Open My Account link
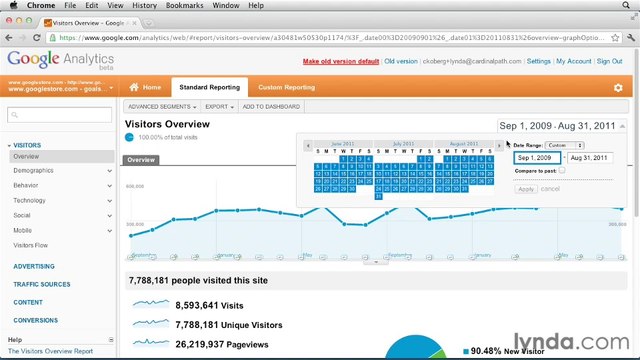This screenshot has width=640, height=360. 573,61
